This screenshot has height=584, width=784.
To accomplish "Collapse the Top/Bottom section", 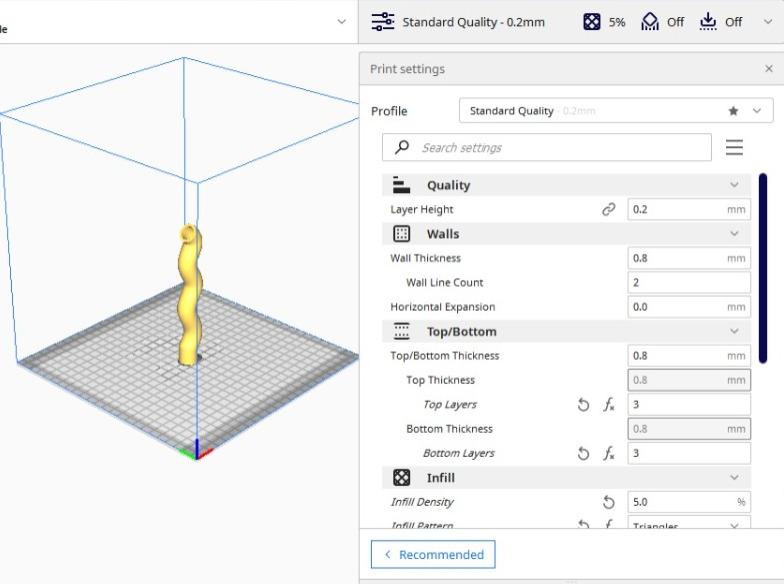I will point(734,332).
